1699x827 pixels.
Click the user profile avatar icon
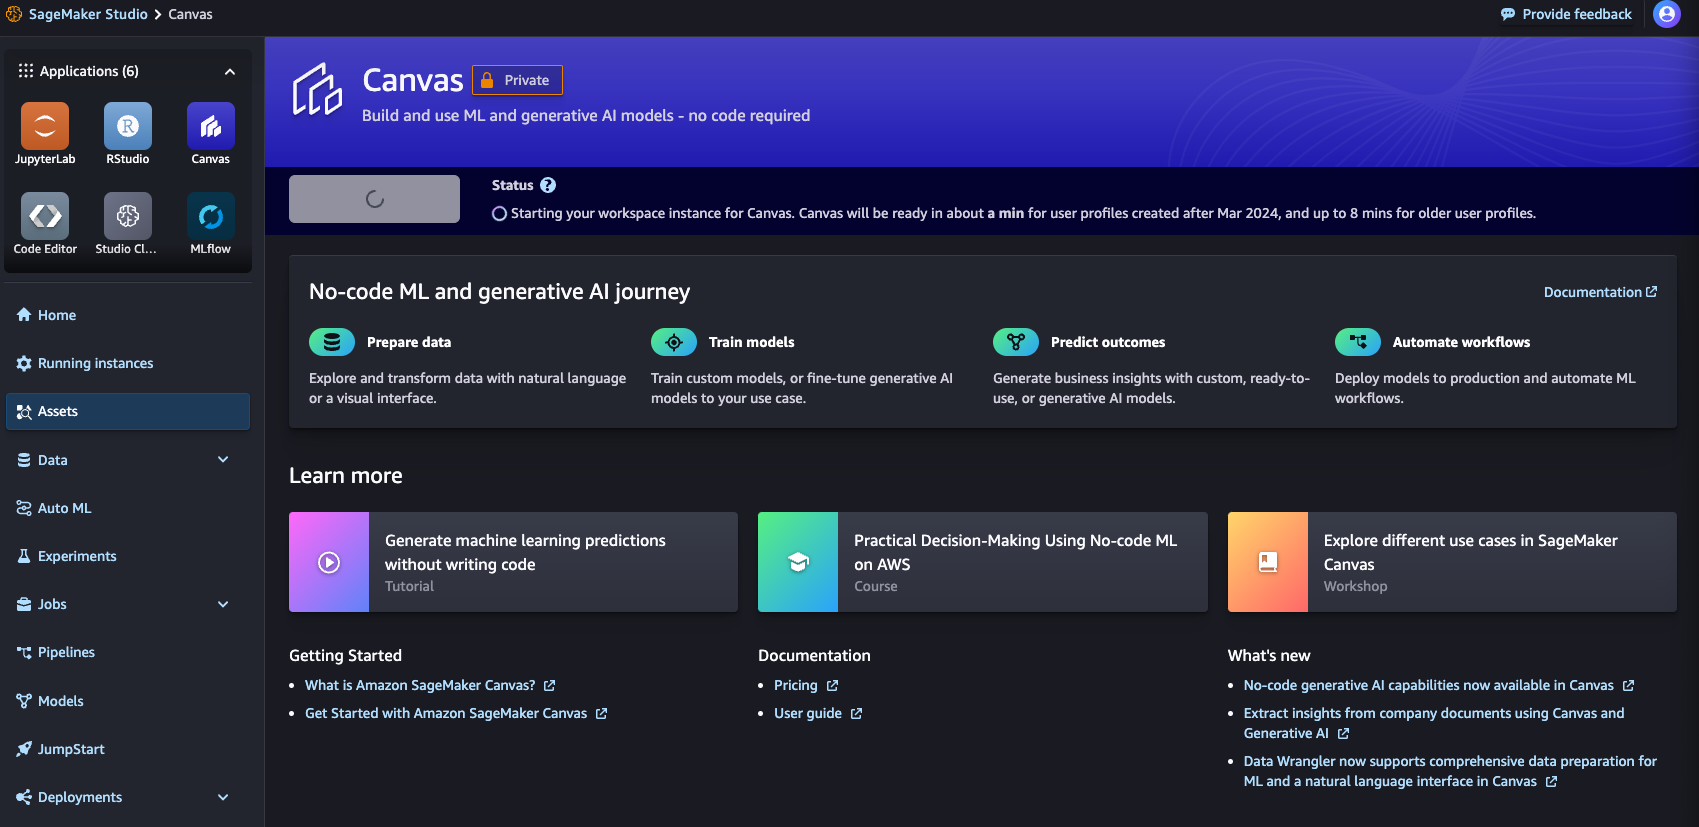tap(1667, 14)
